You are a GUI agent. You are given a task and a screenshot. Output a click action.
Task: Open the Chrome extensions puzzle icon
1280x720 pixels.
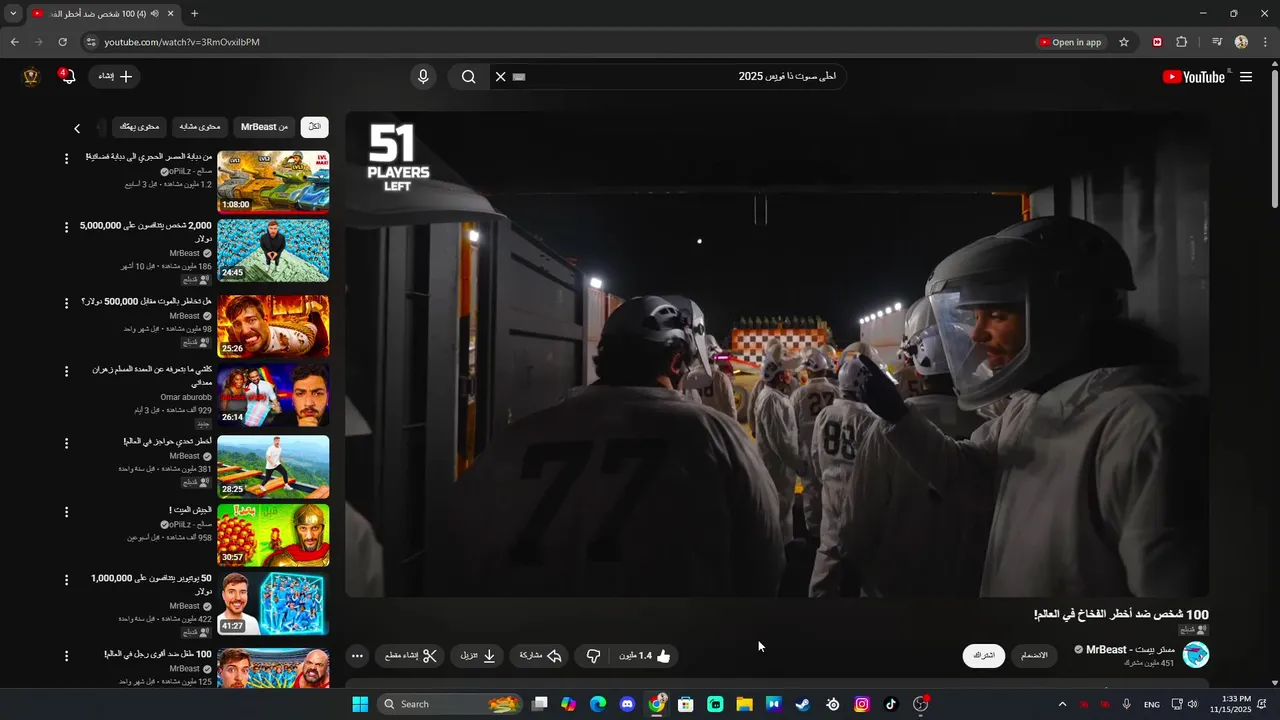pos(1182,42)
